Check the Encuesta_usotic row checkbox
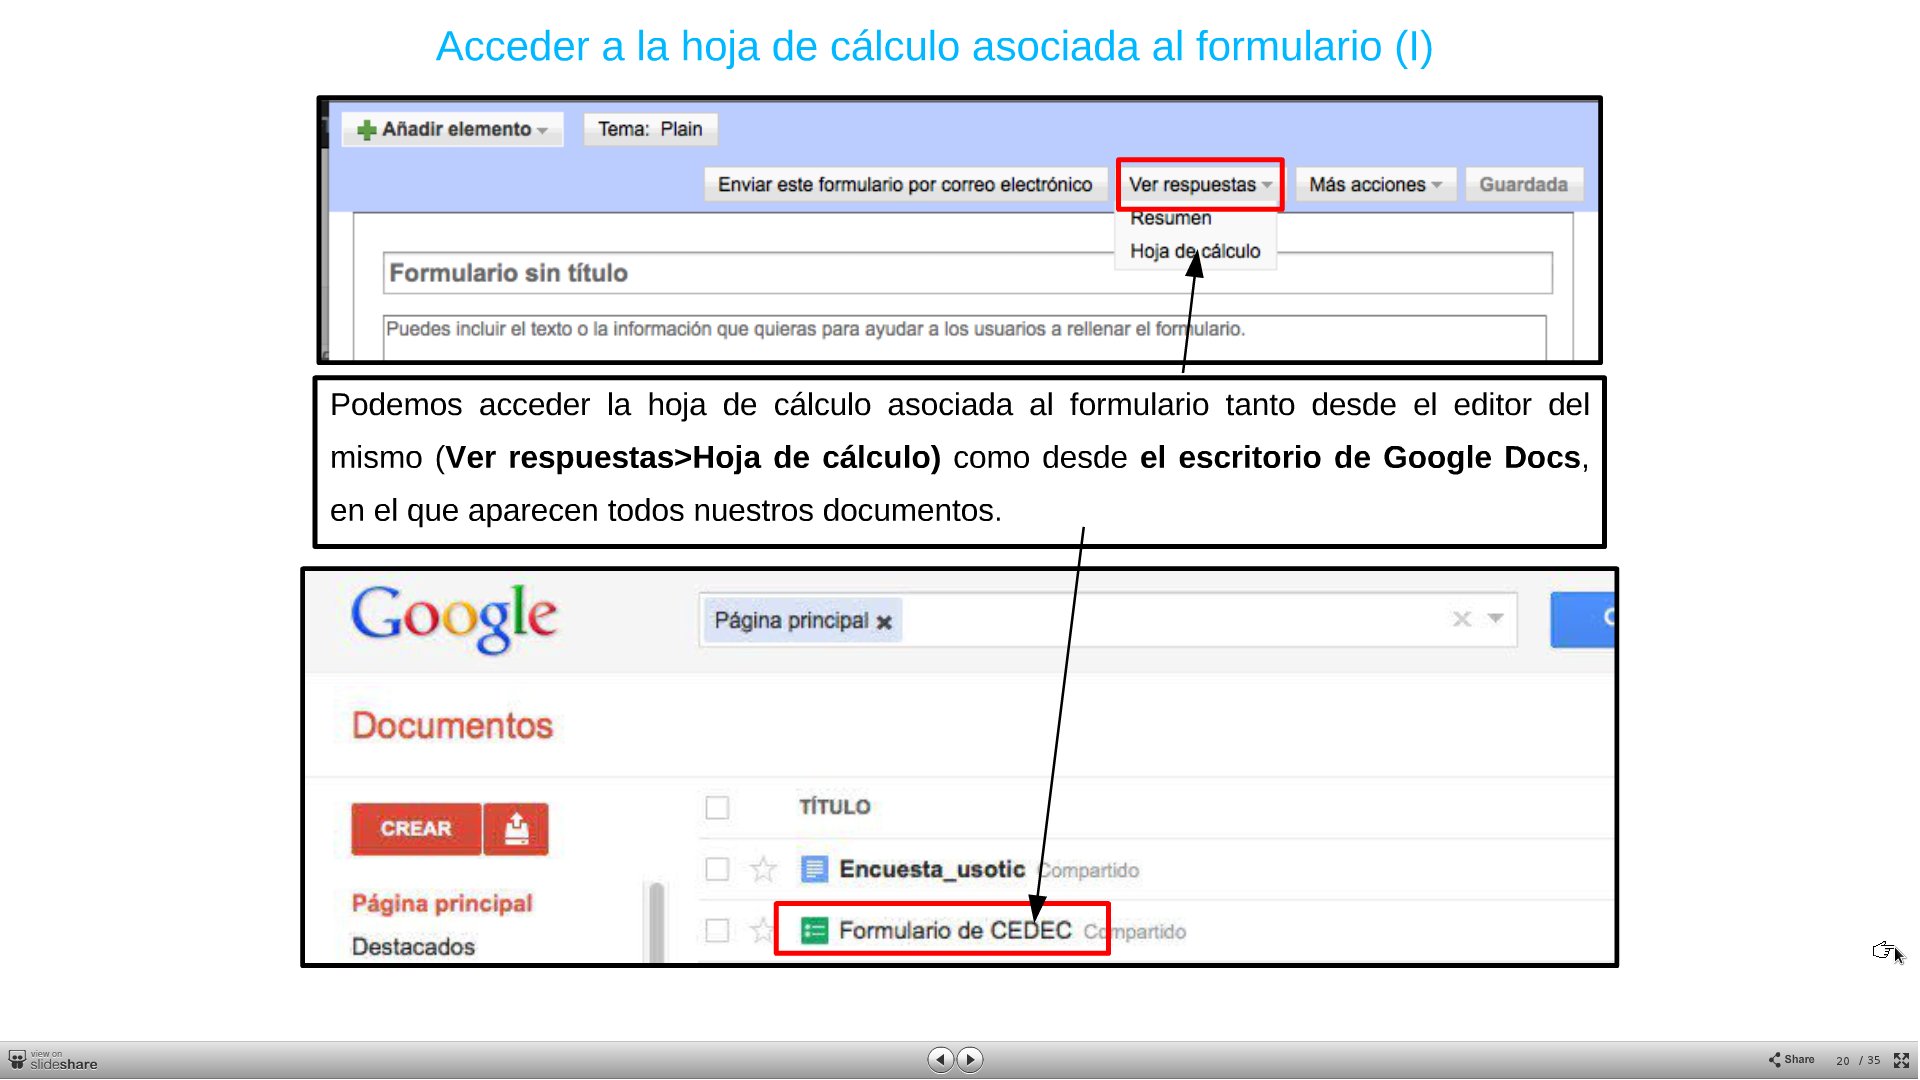 tap(717, 869)
